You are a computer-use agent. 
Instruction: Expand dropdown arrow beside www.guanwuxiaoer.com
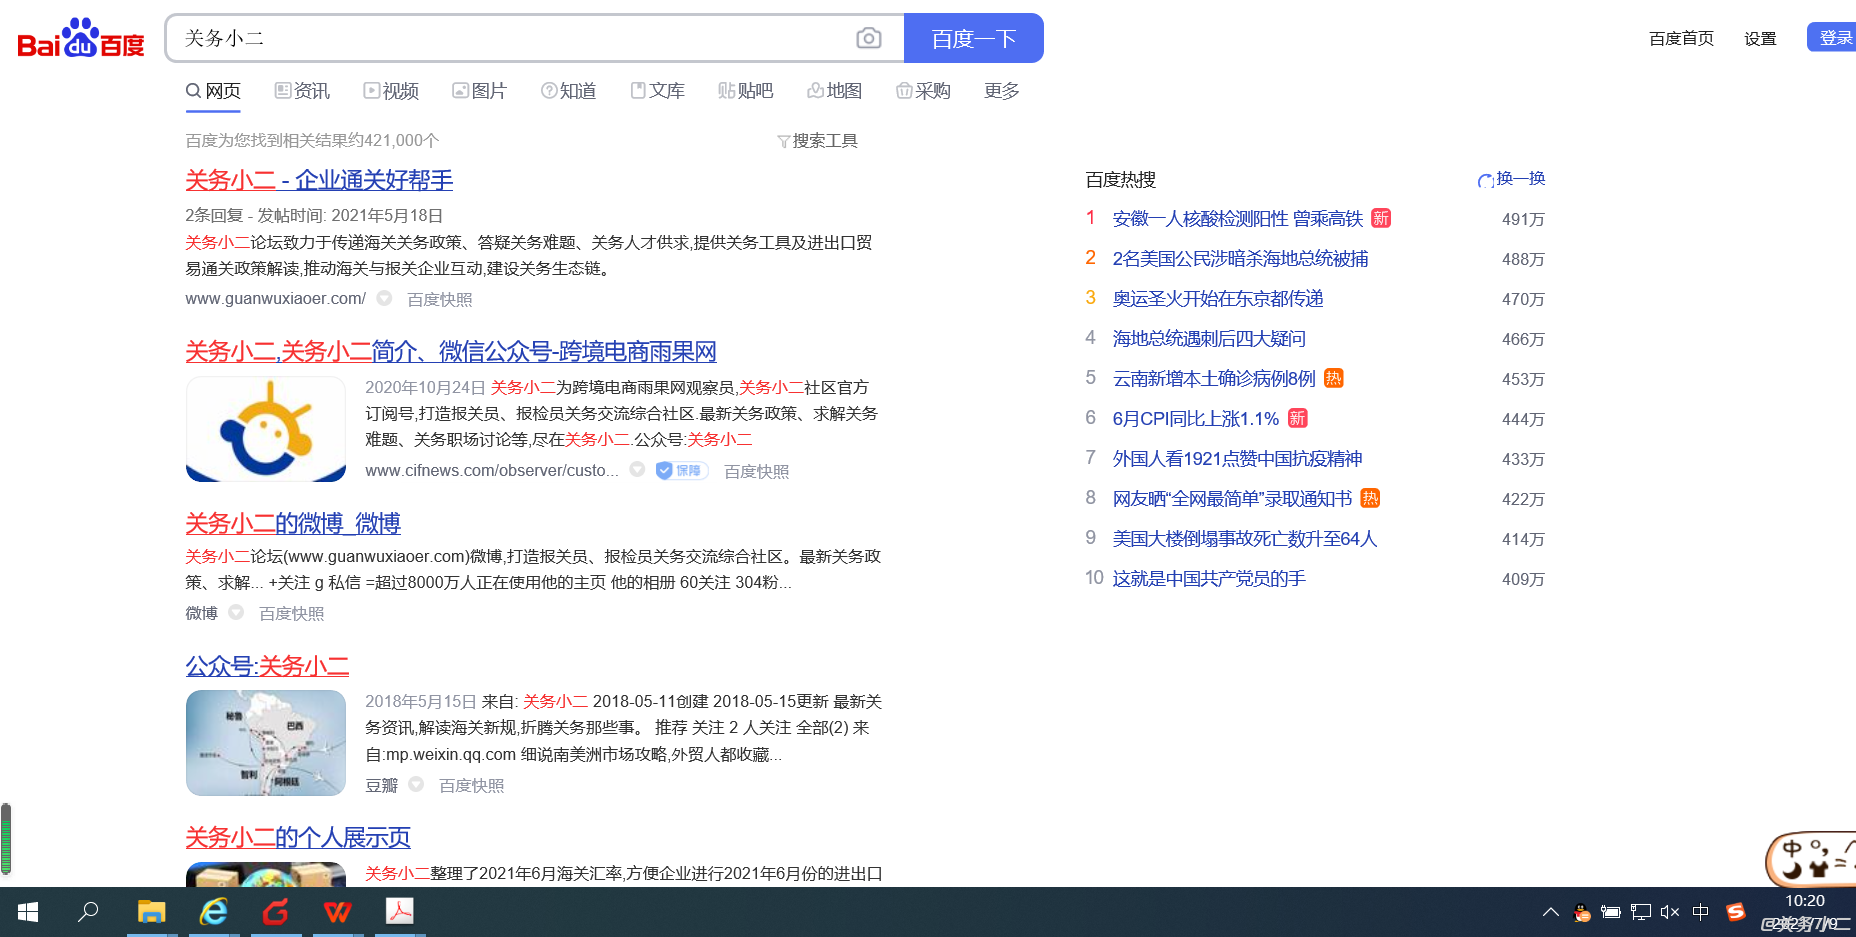tap(384, 298)
